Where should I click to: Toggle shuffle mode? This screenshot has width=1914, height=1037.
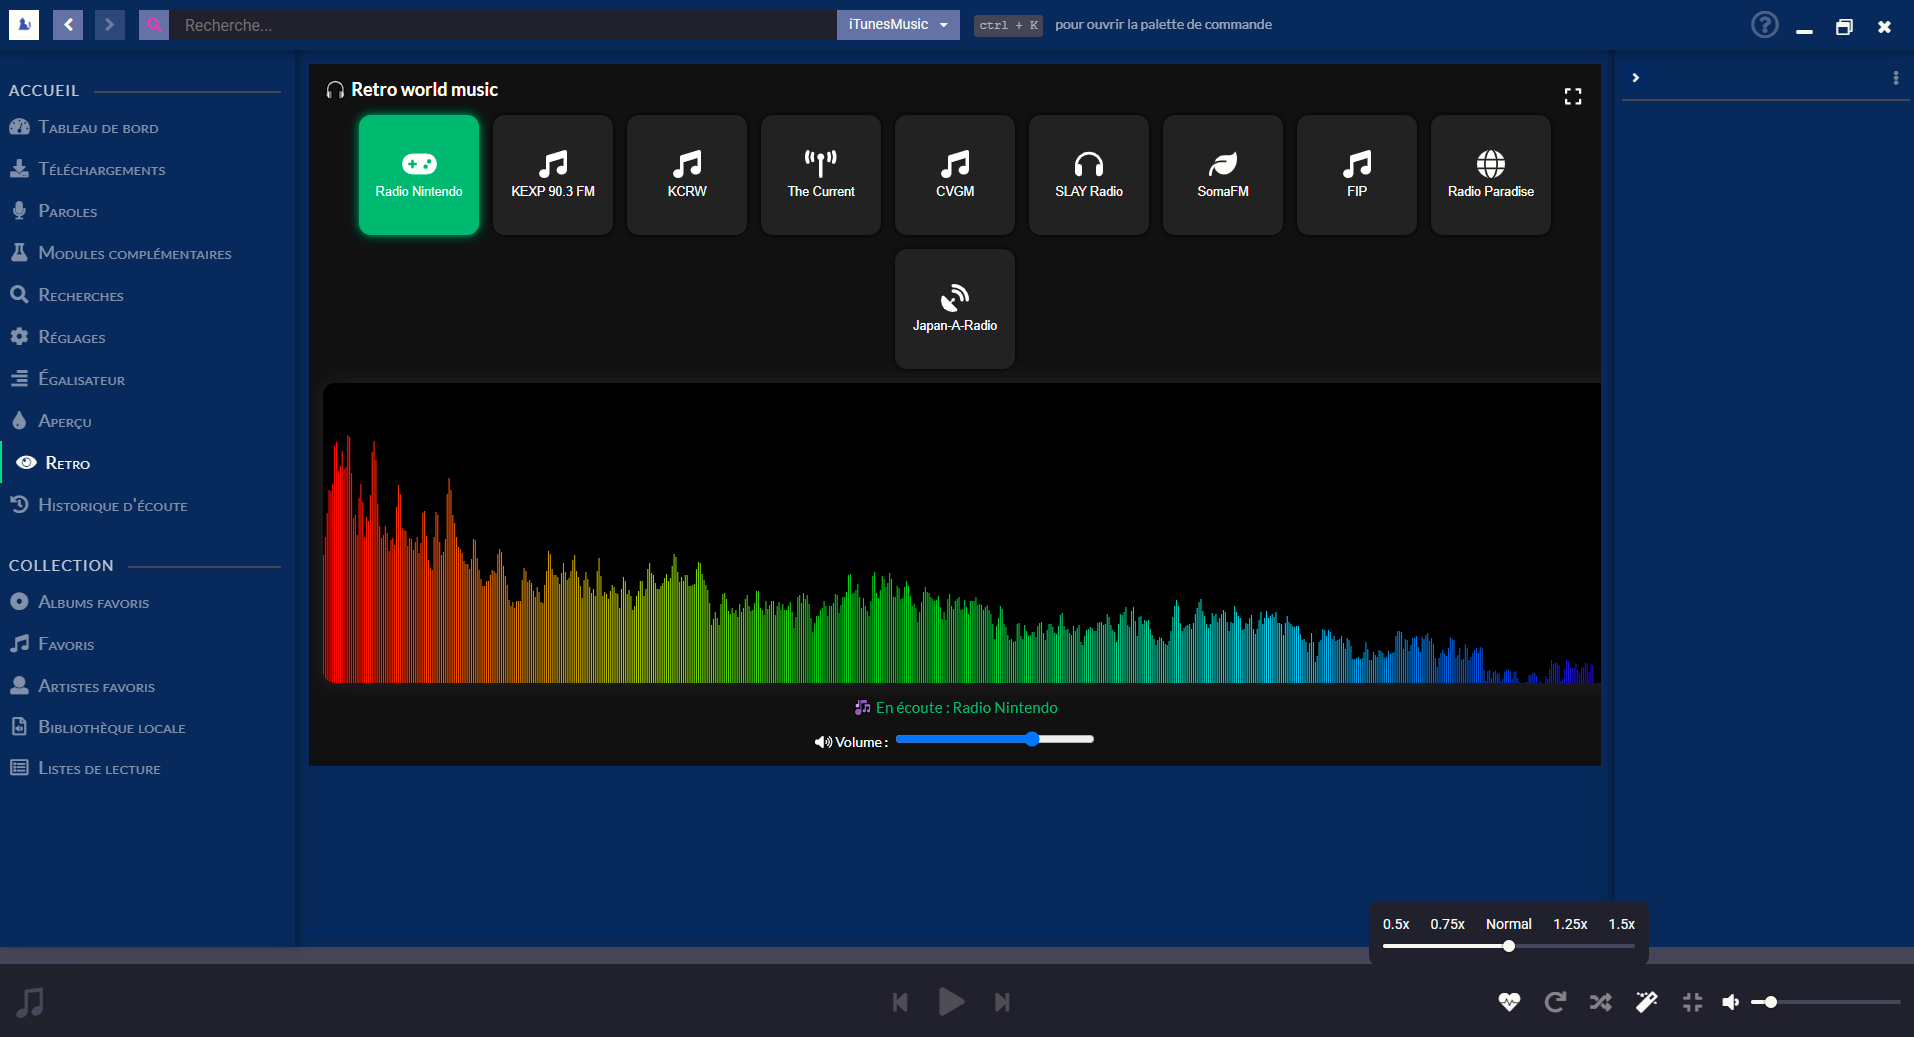(1601, 1002)
